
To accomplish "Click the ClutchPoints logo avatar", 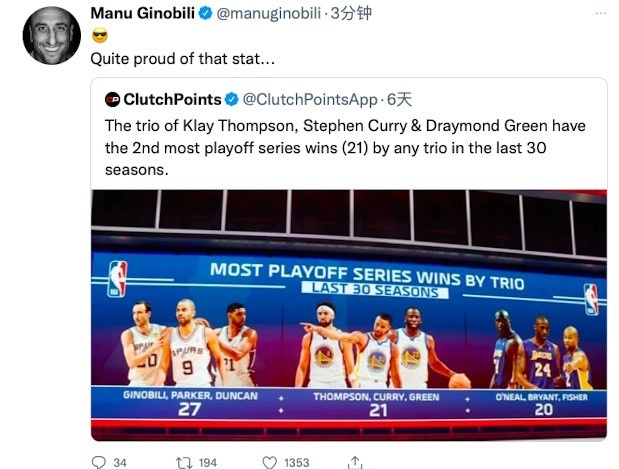I will (x=112, y=99).
